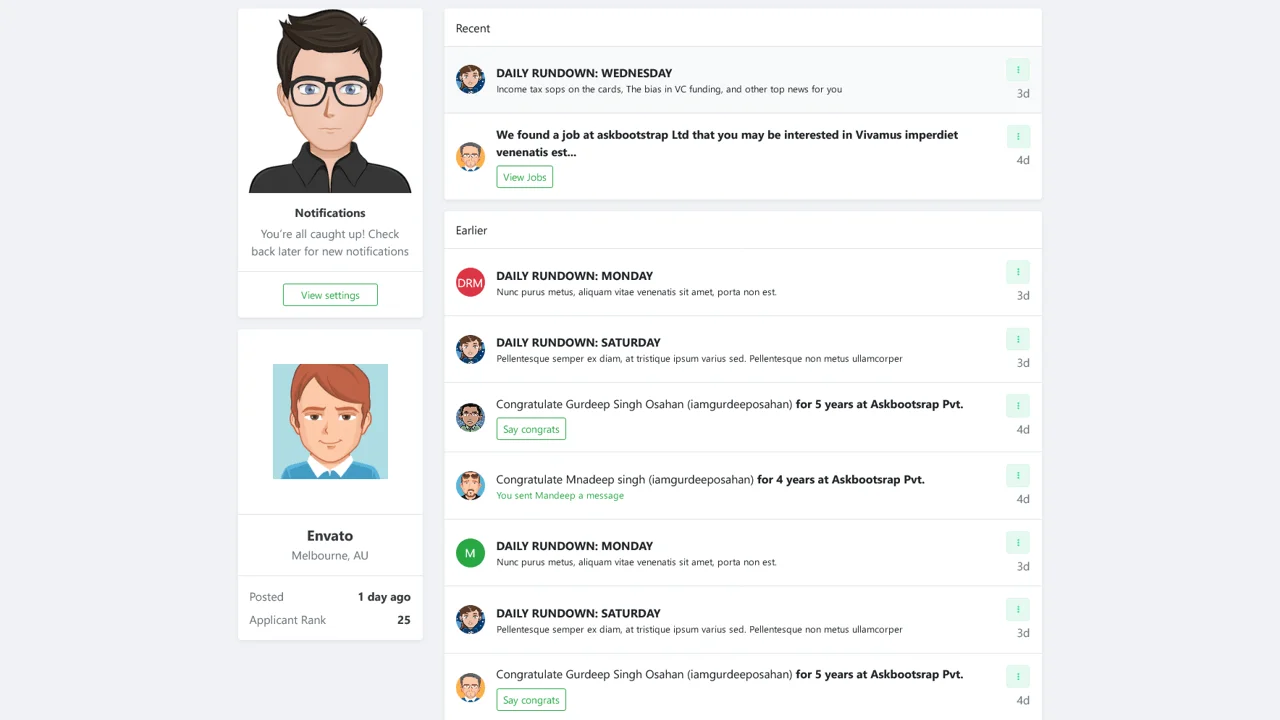This screenshot has width=1280, height=720.
Task: Open three-dot menu on DRM Monday rundown
Action: 1017,272
